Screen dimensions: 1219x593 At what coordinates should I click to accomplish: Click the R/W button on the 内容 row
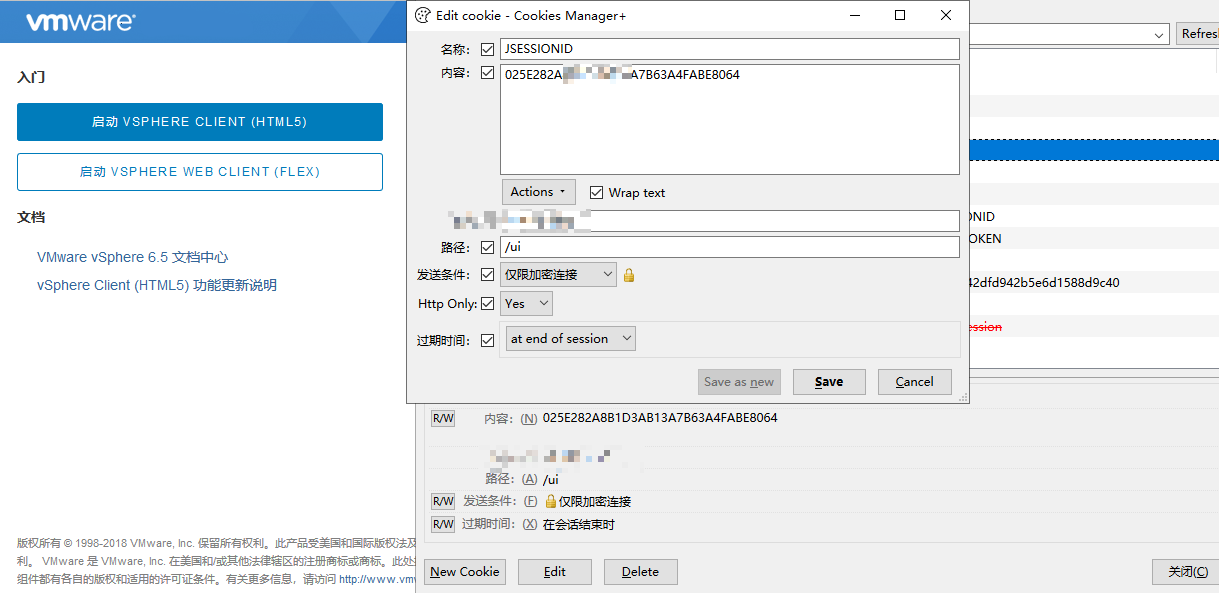click(x=443, y=418)
